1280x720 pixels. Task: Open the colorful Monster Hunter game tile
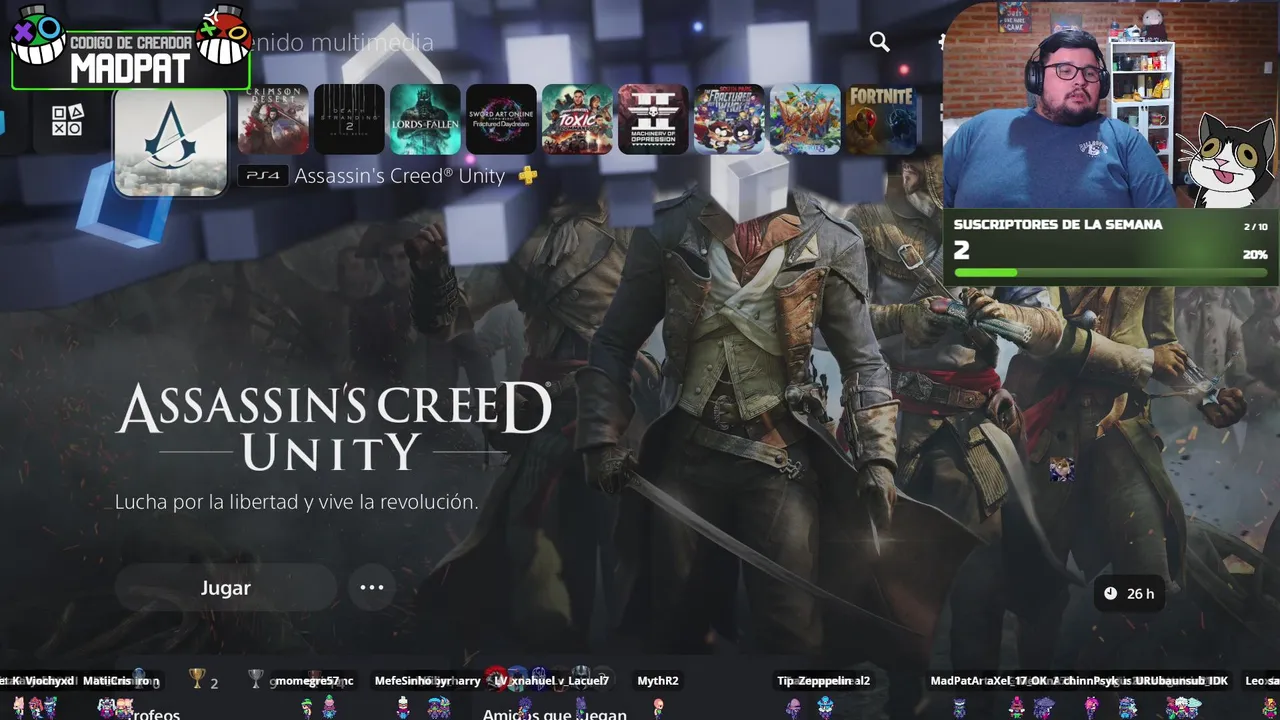(x=805, y=119)
